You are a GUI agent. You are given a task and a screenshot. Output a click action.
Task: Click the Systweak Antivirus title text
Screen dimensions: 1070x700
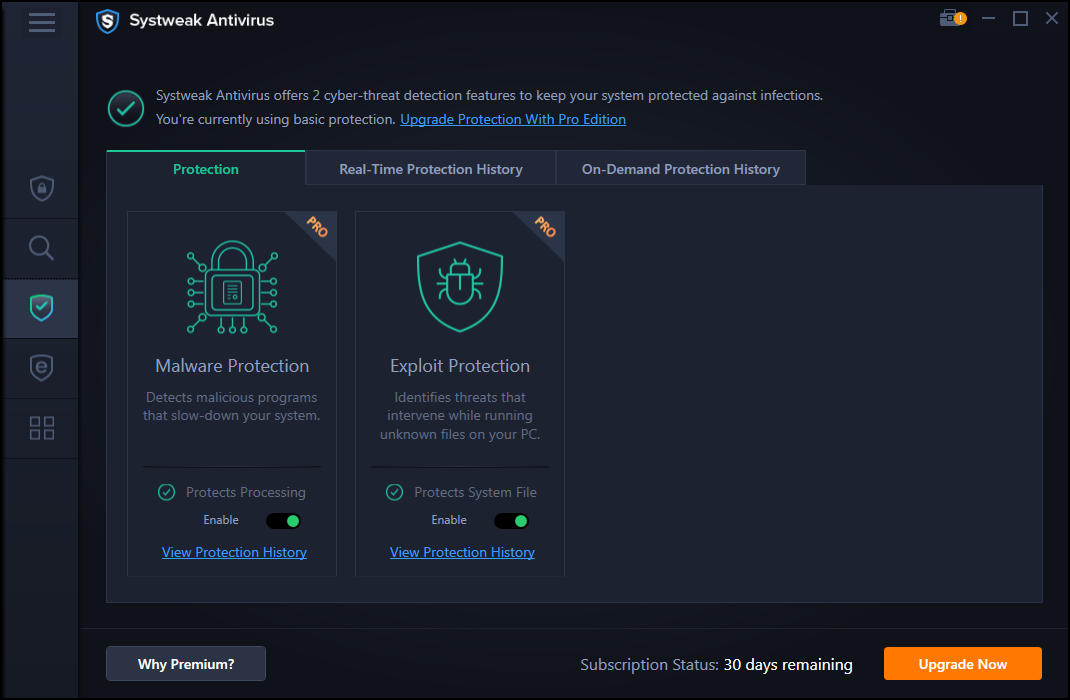pos(201,20)
